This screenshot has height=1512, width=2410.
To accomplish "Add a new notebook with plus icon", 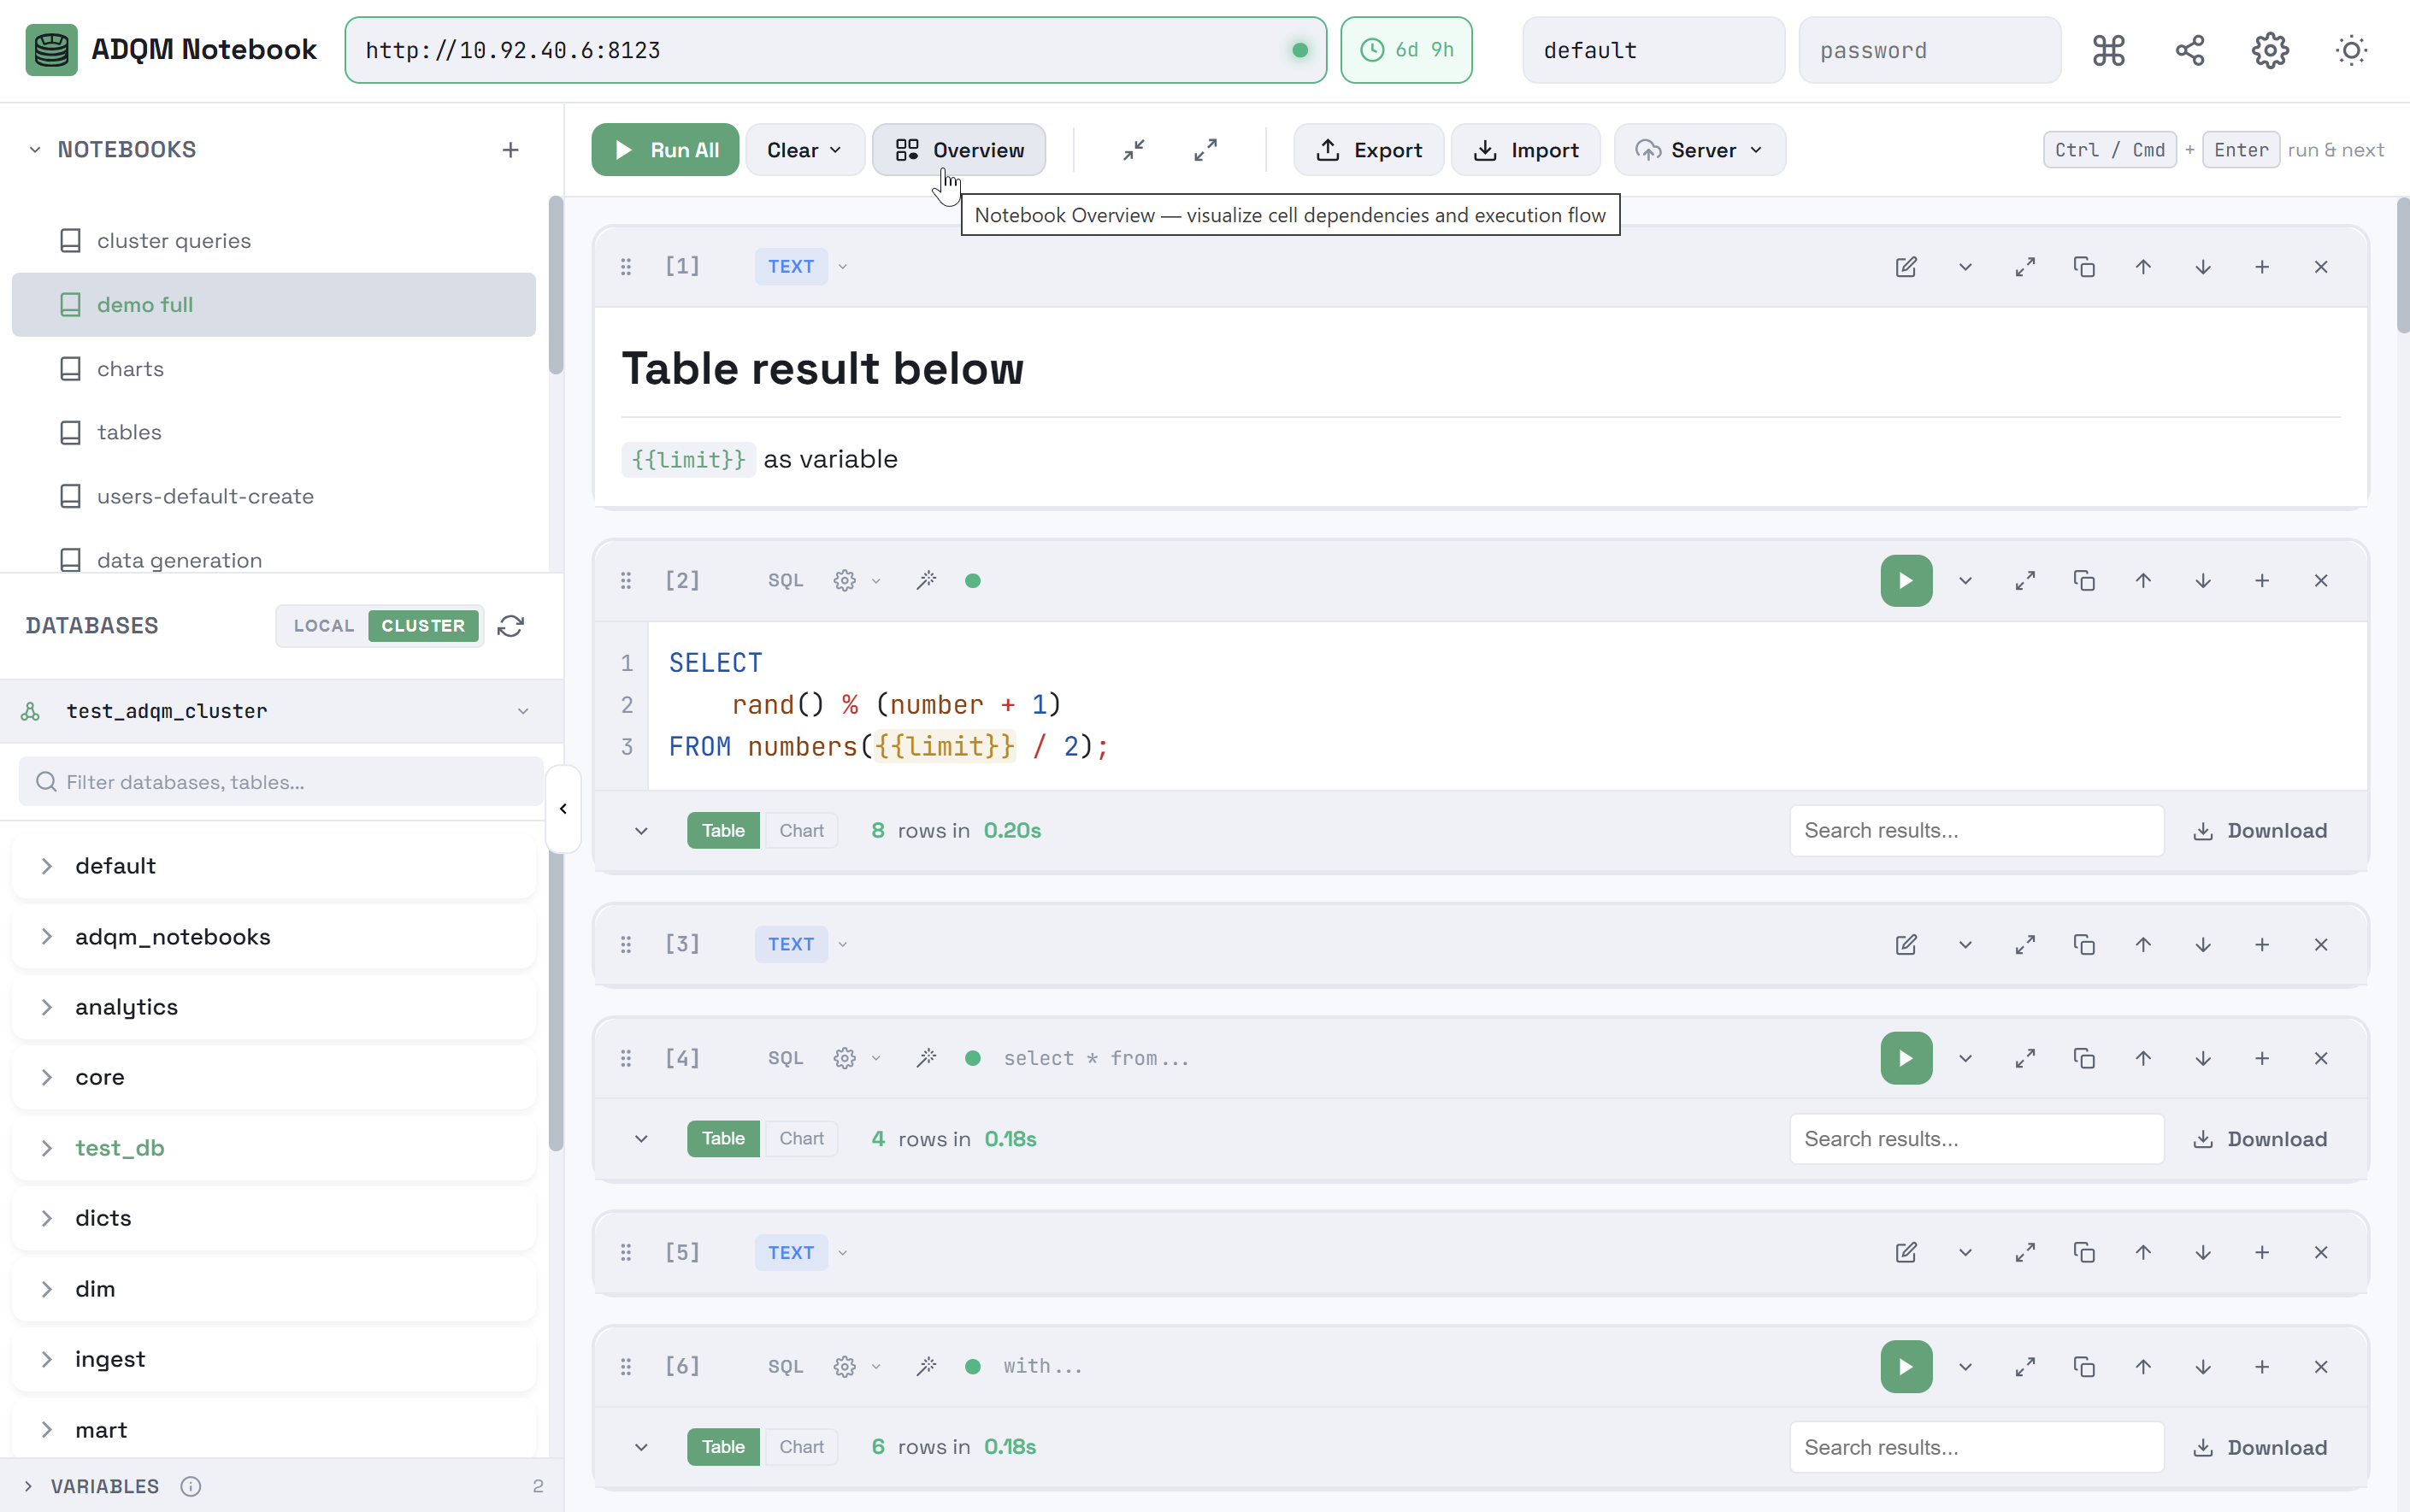I will click(511, 150).
